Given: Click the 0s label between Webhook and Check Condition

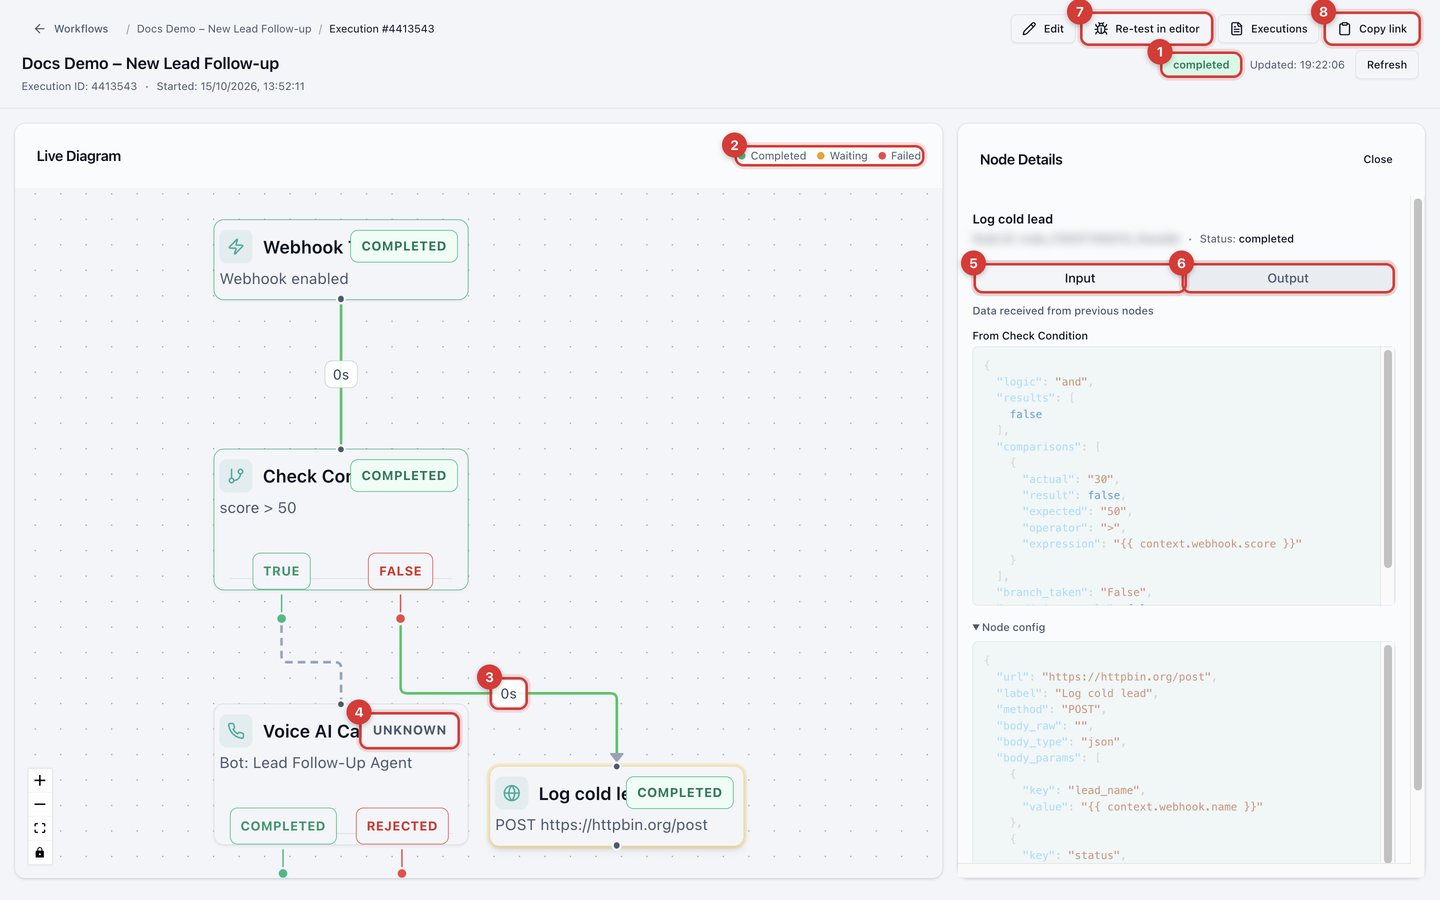Looking at the screenshot, I should [341, 375].
